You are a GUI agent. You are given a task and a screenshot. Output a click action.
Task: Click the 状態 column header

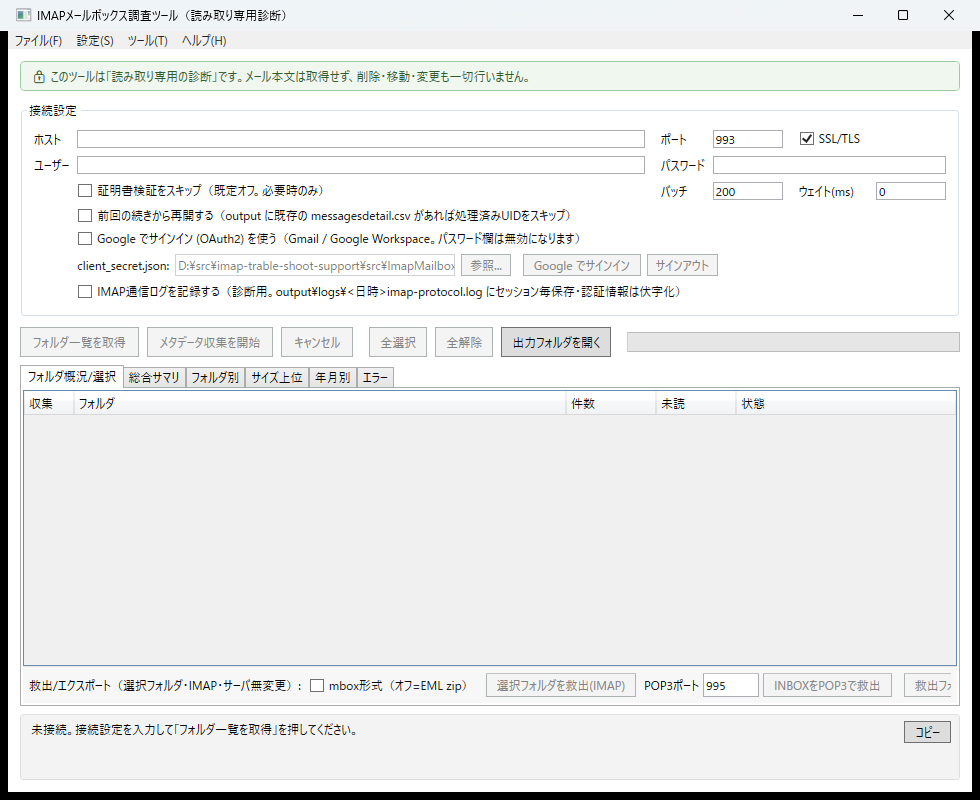846,404
